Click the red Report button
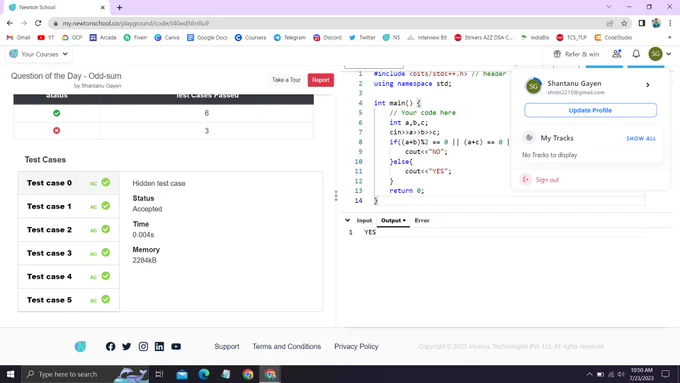Image resolution: width=680 pixels, height=383 pixels. (x=321, y=80)
